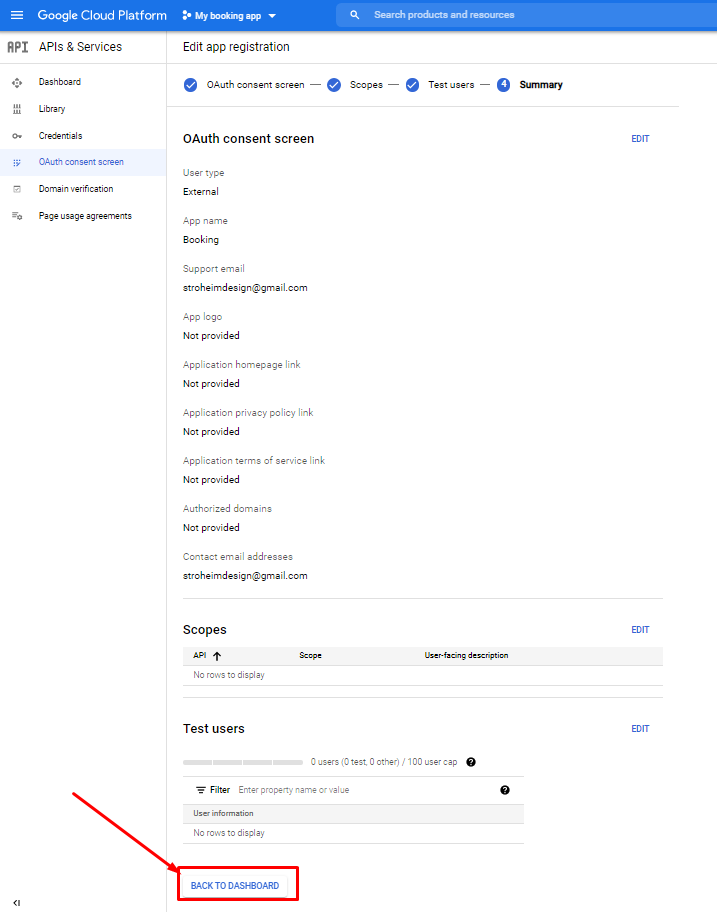Screen dimensions: 717x912
Task: Go to the Scopes step
Action: click(x=366, y=85)
